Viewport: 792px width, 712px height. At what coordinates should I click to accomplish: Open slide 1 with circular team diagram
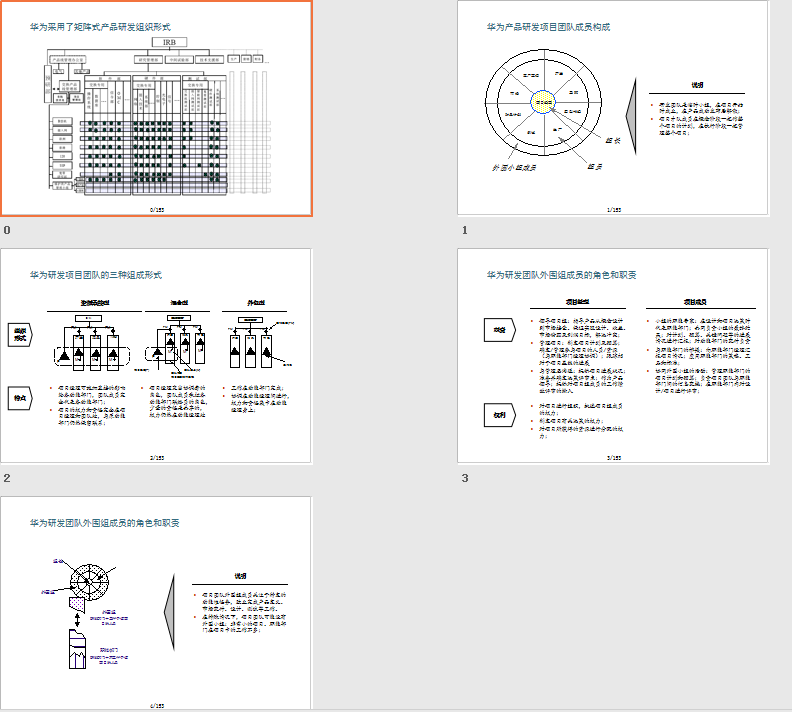pos(613,108)
